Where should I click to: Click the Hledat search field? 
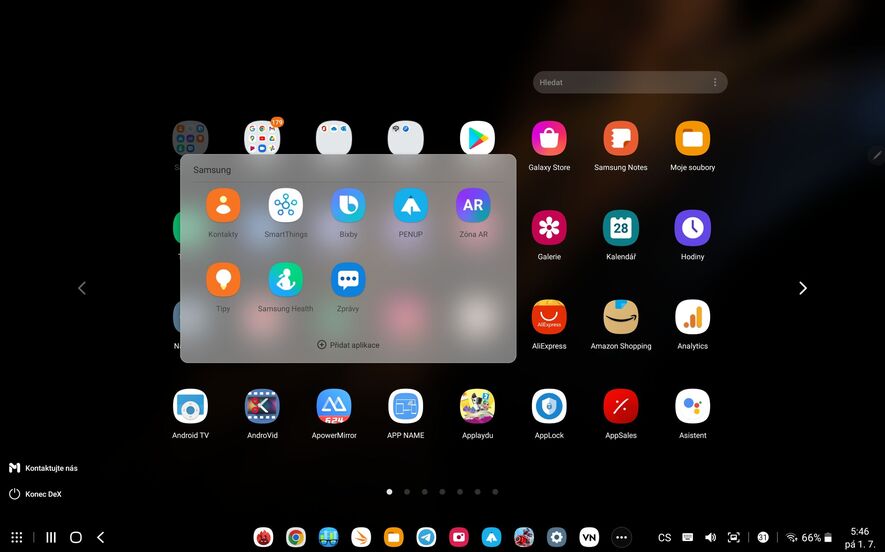click(x=630, y=82)
